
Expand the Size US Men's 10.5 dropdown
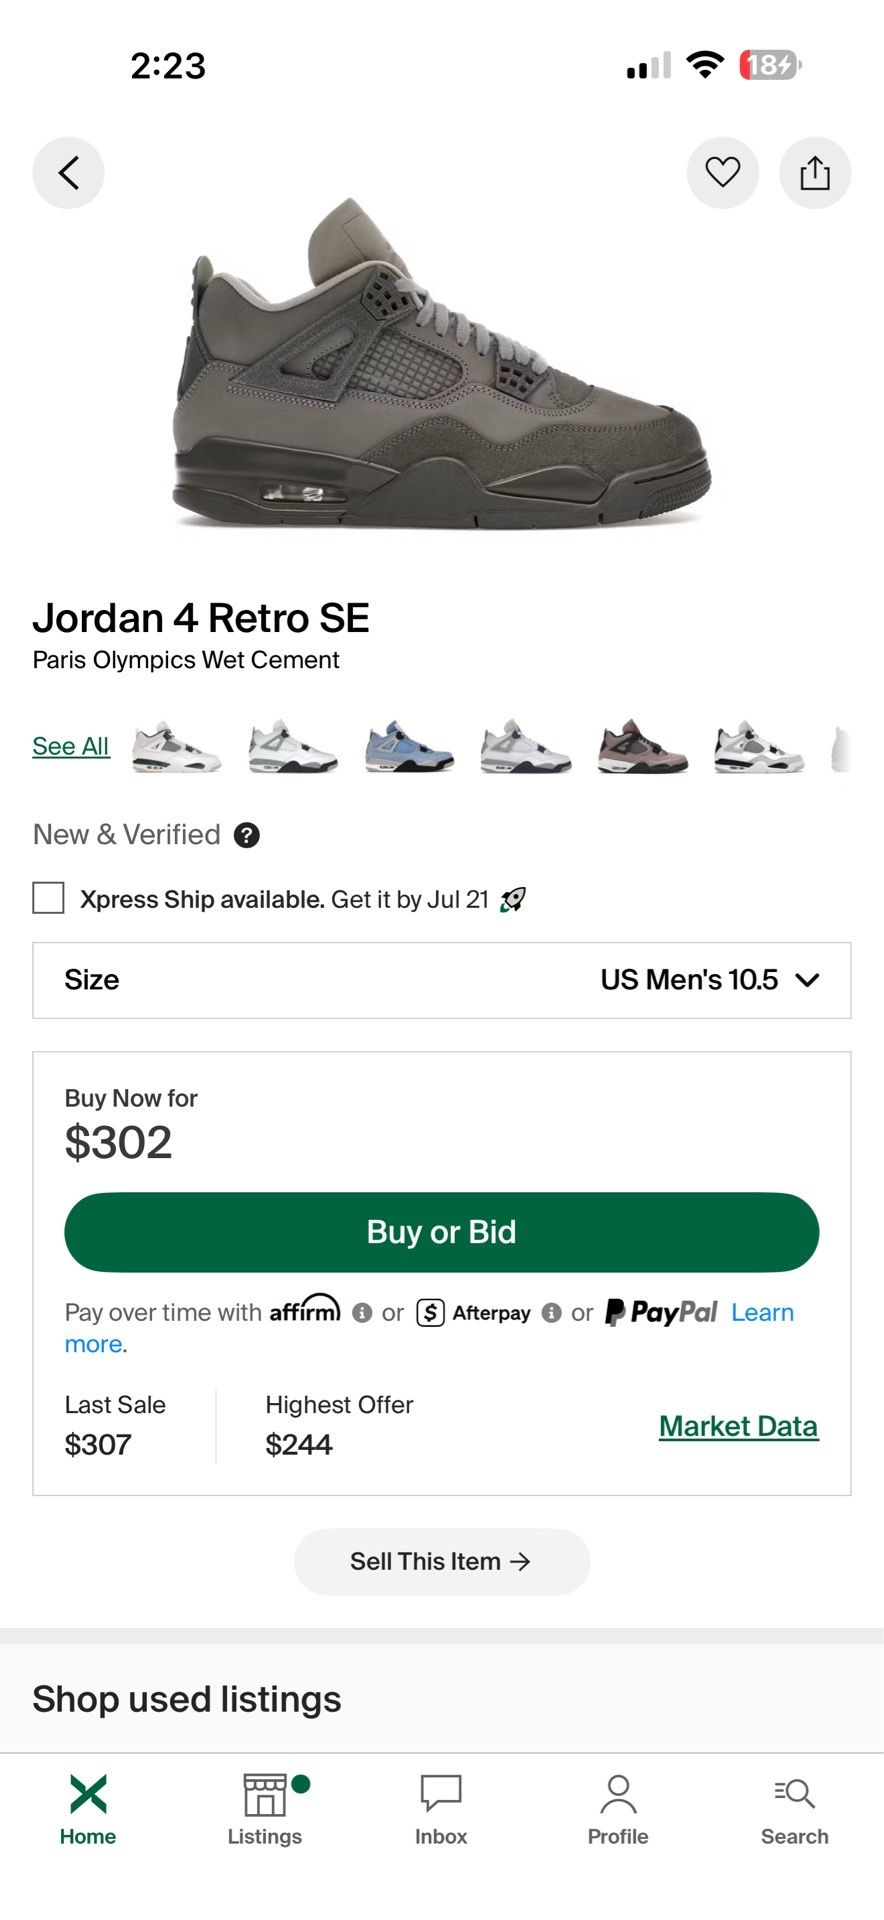442,980
